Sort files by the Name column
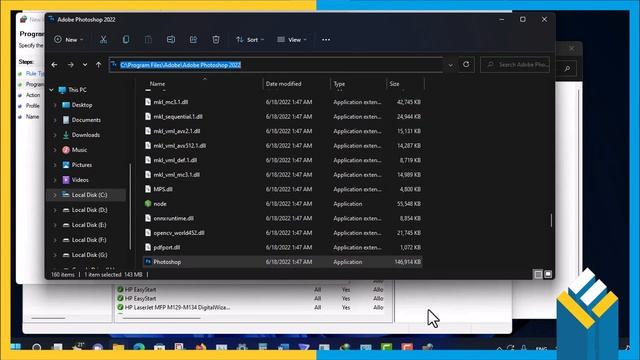The width and height of the screenshot is (640, 360). [158, 84]
